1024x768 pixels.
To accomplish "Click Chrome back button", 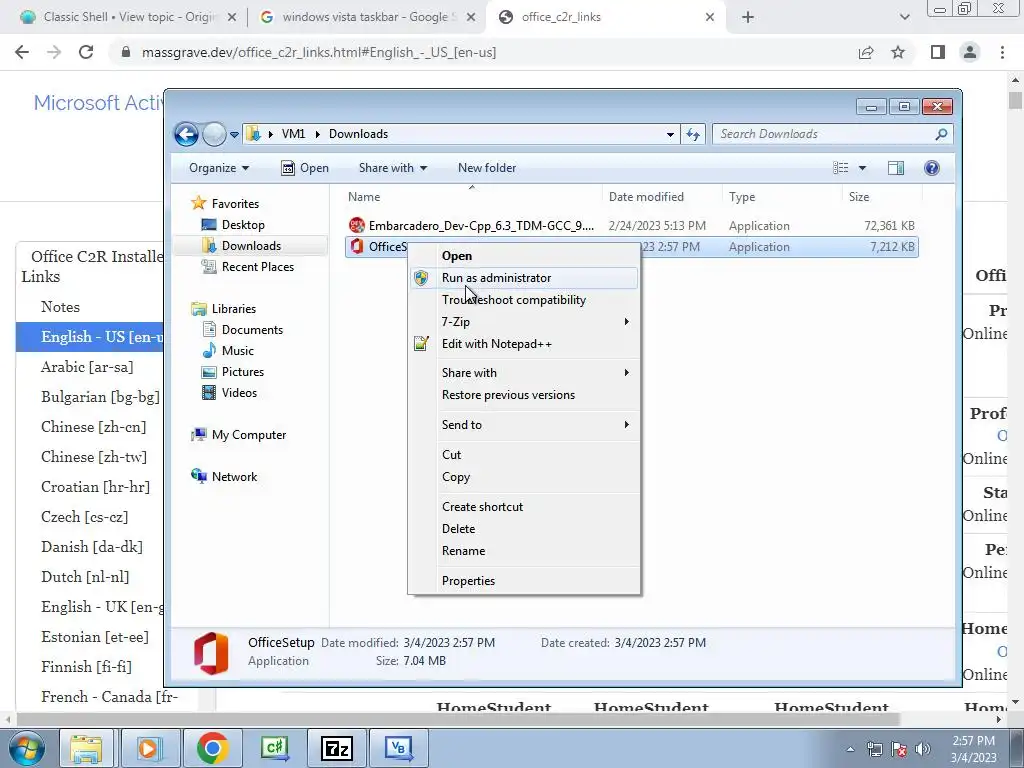I will pos(22,52).
